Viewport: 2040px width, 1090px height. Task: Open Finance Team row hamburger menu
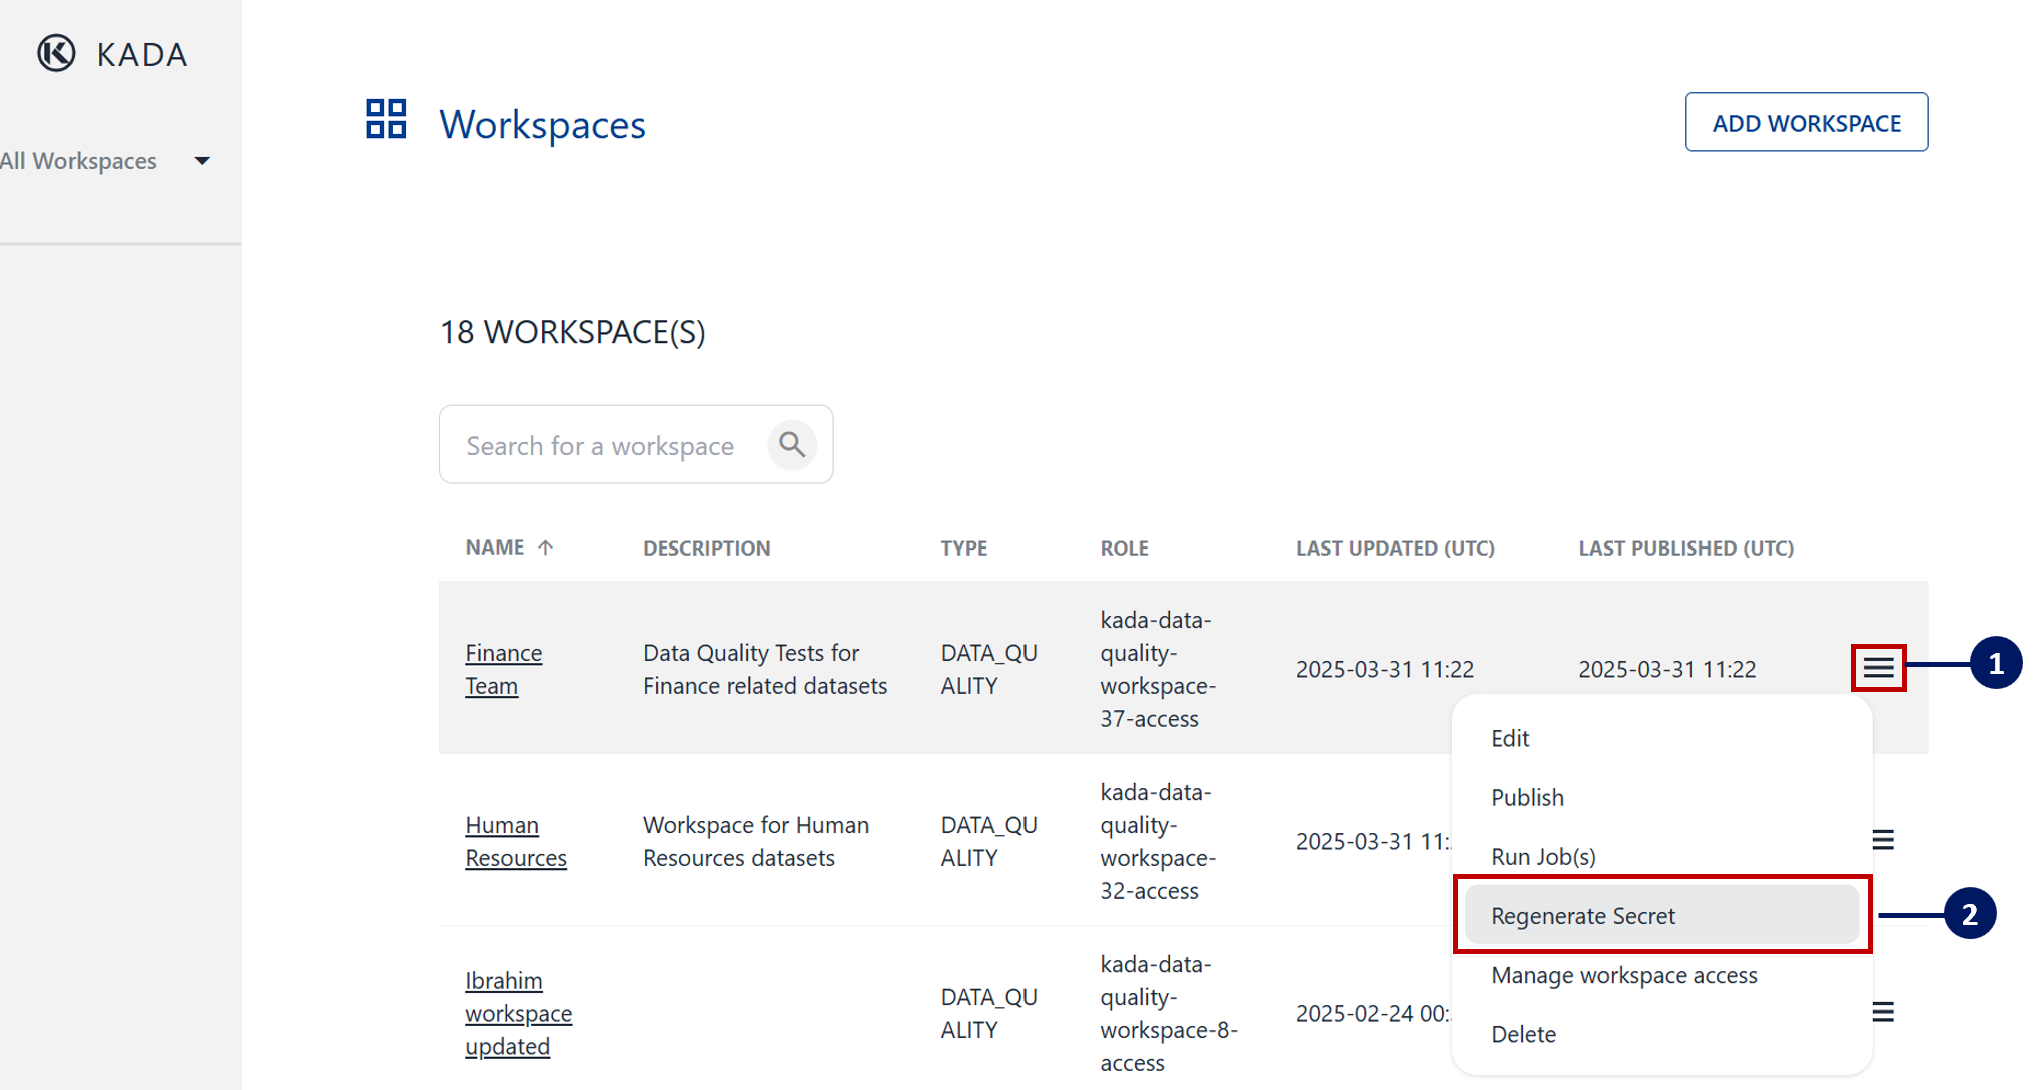pos(1878,668)
